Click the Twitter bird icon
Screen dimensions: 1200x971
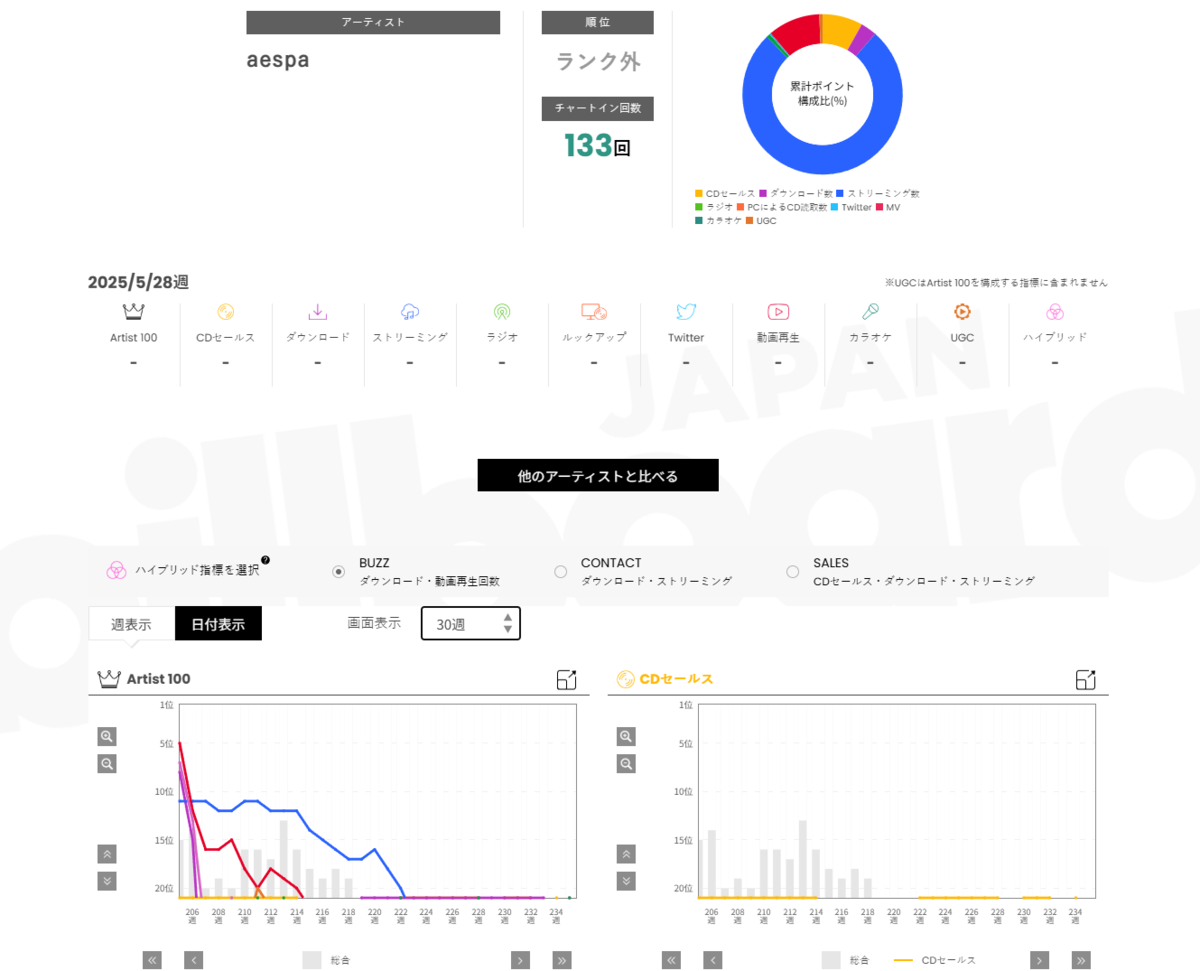686,312
